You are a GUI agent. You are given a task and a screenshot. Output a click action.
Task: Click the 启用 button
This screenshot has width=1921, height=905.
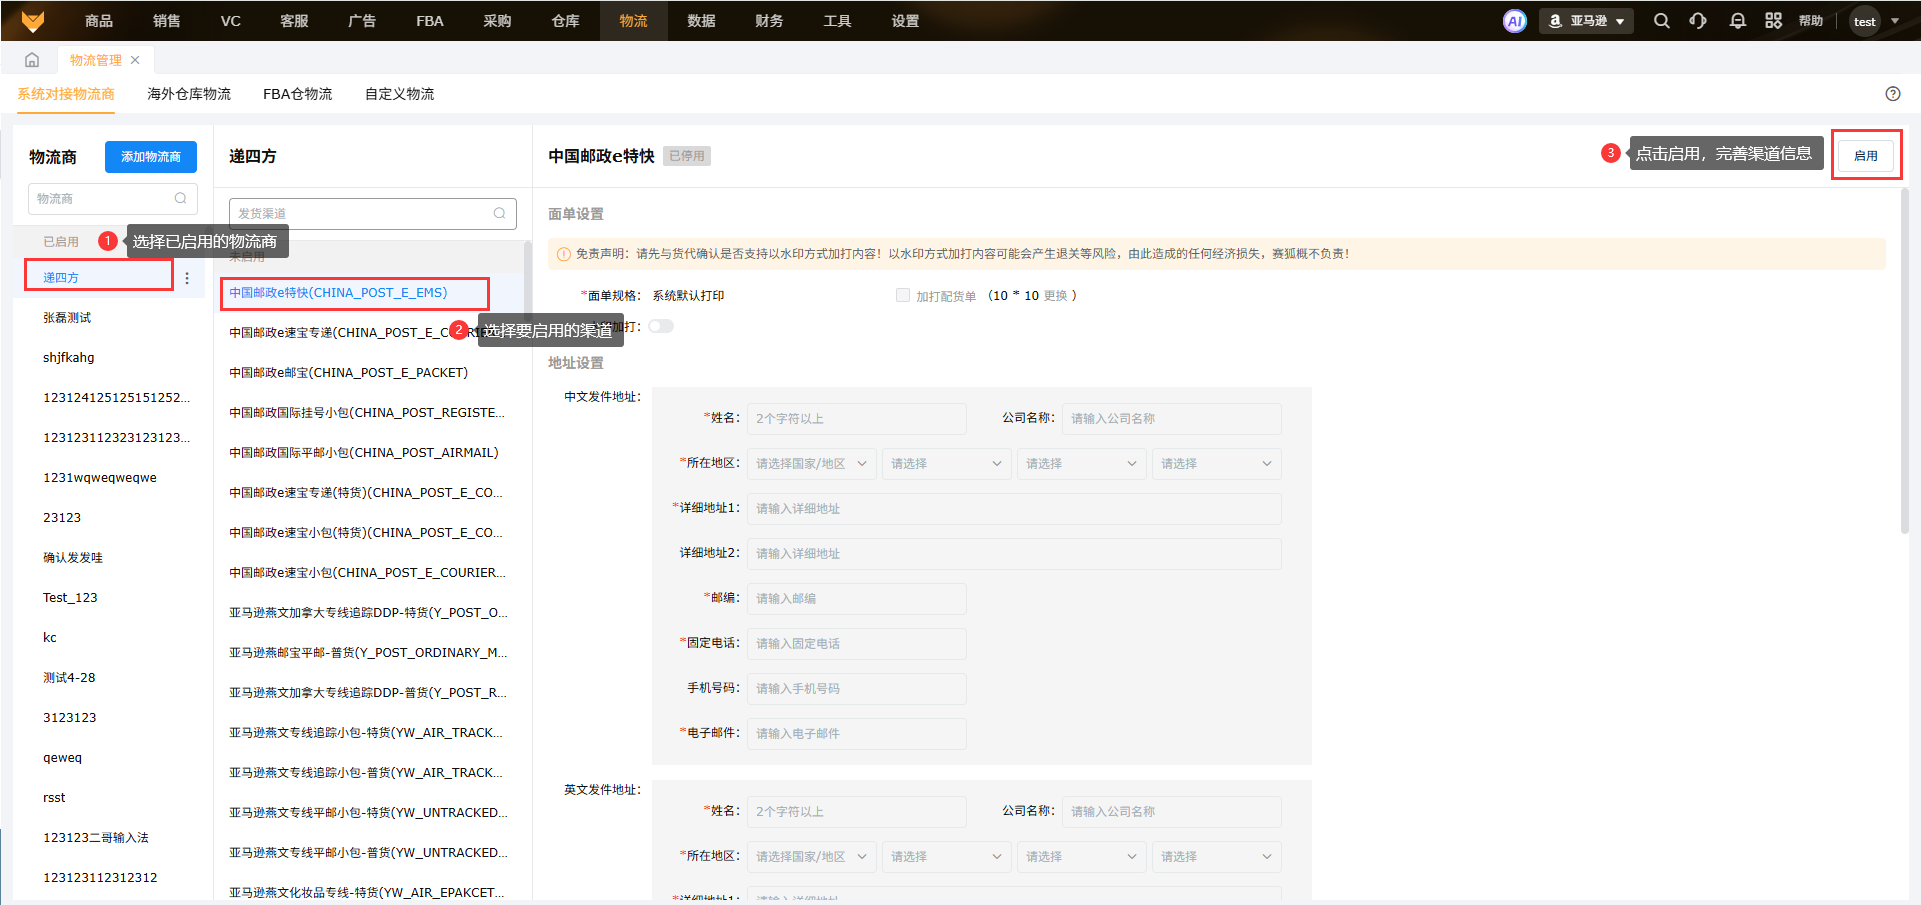(1866, 155)
